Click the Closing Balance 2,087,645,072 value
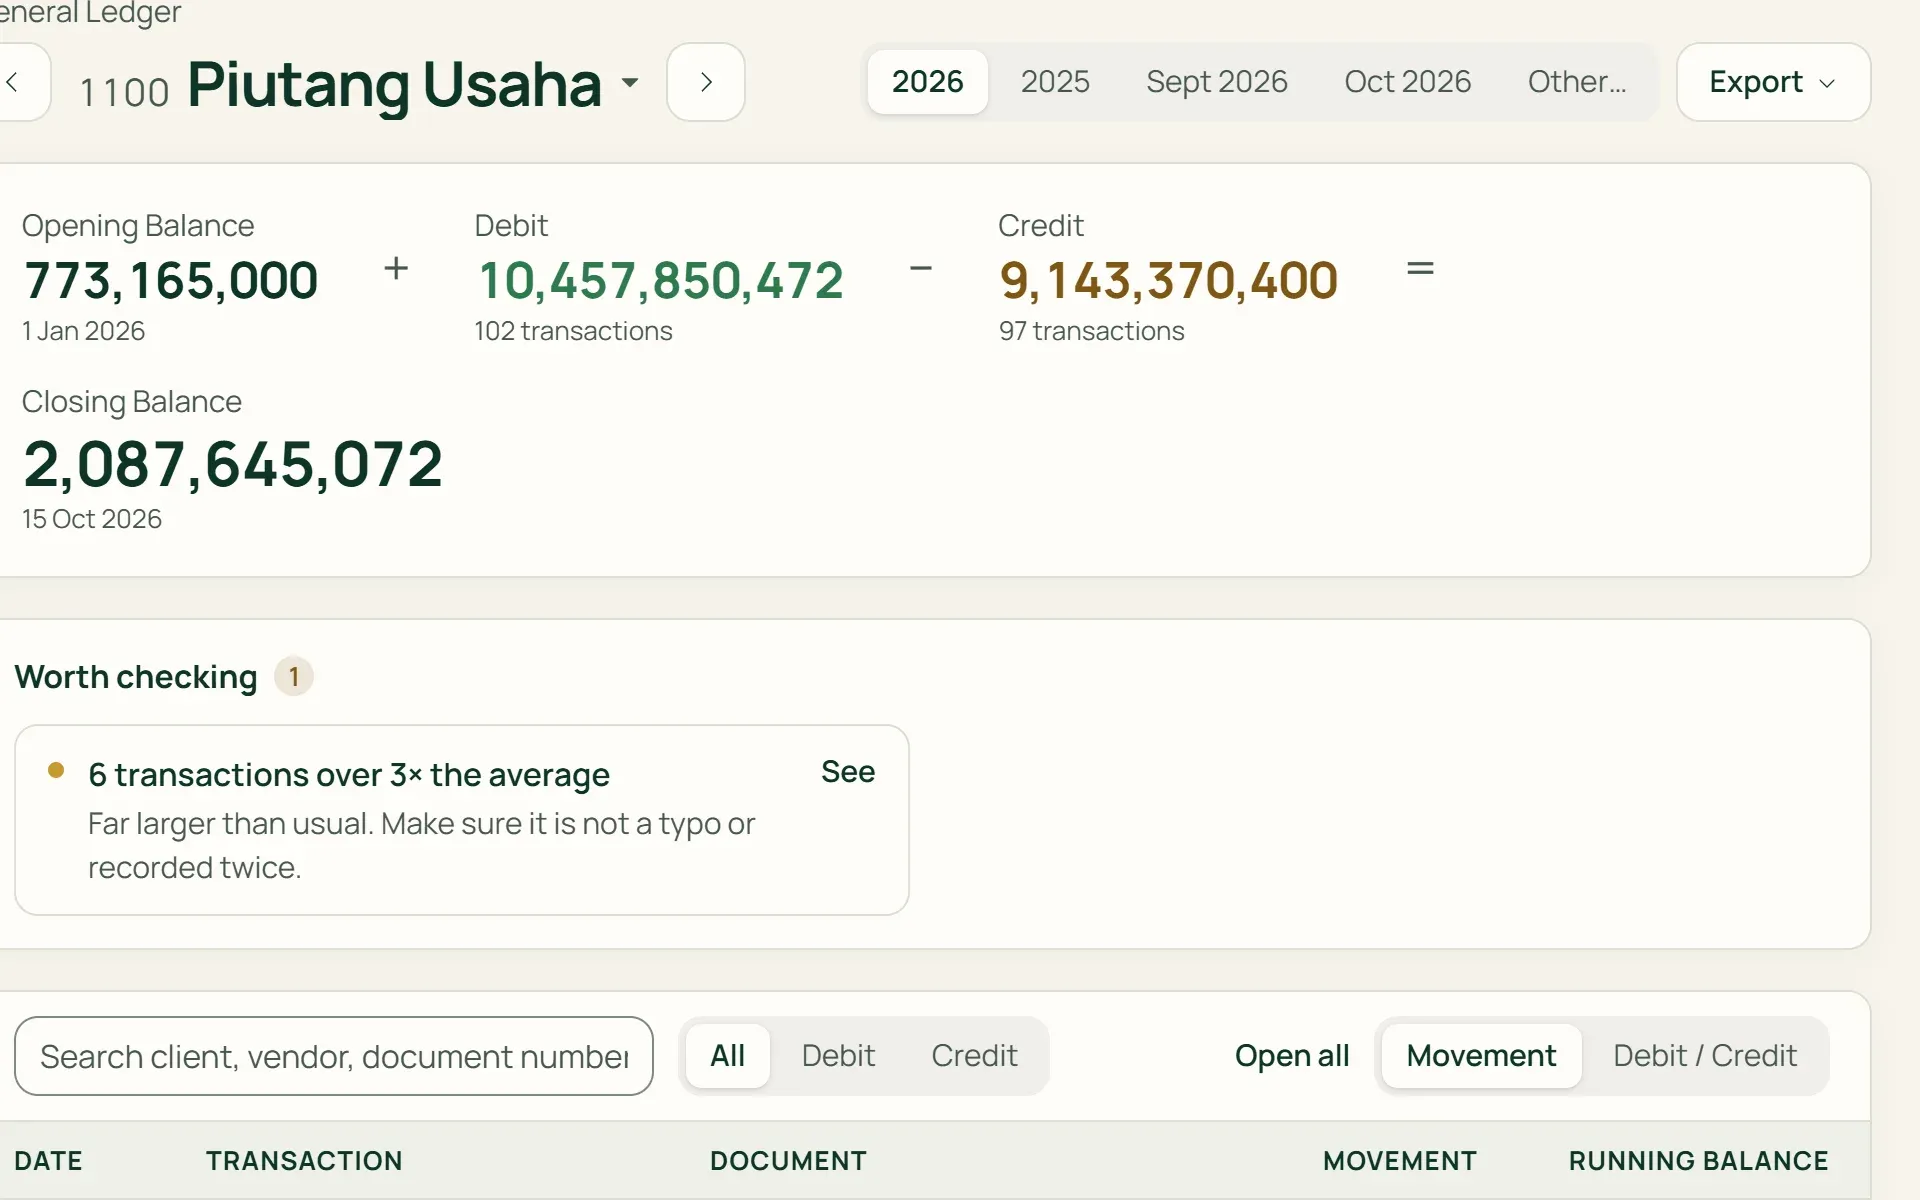1920x1200 pixels. (232, 465)
